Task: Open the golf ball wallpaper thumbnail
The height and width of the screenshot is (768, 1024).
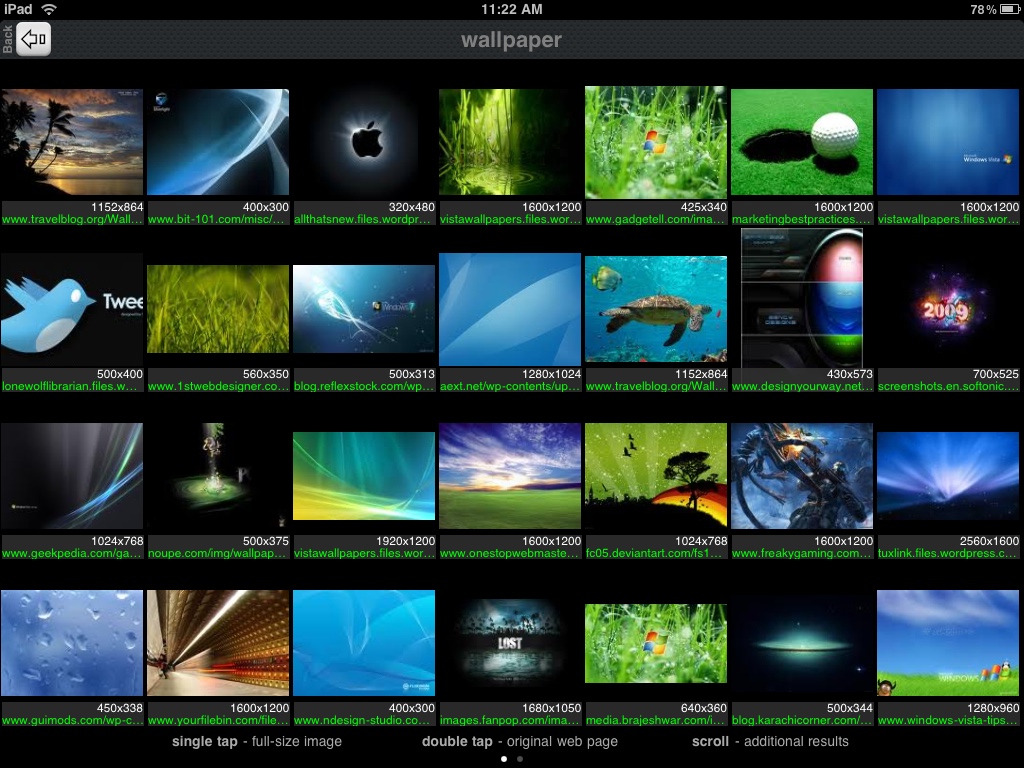Action: point(801,141)
